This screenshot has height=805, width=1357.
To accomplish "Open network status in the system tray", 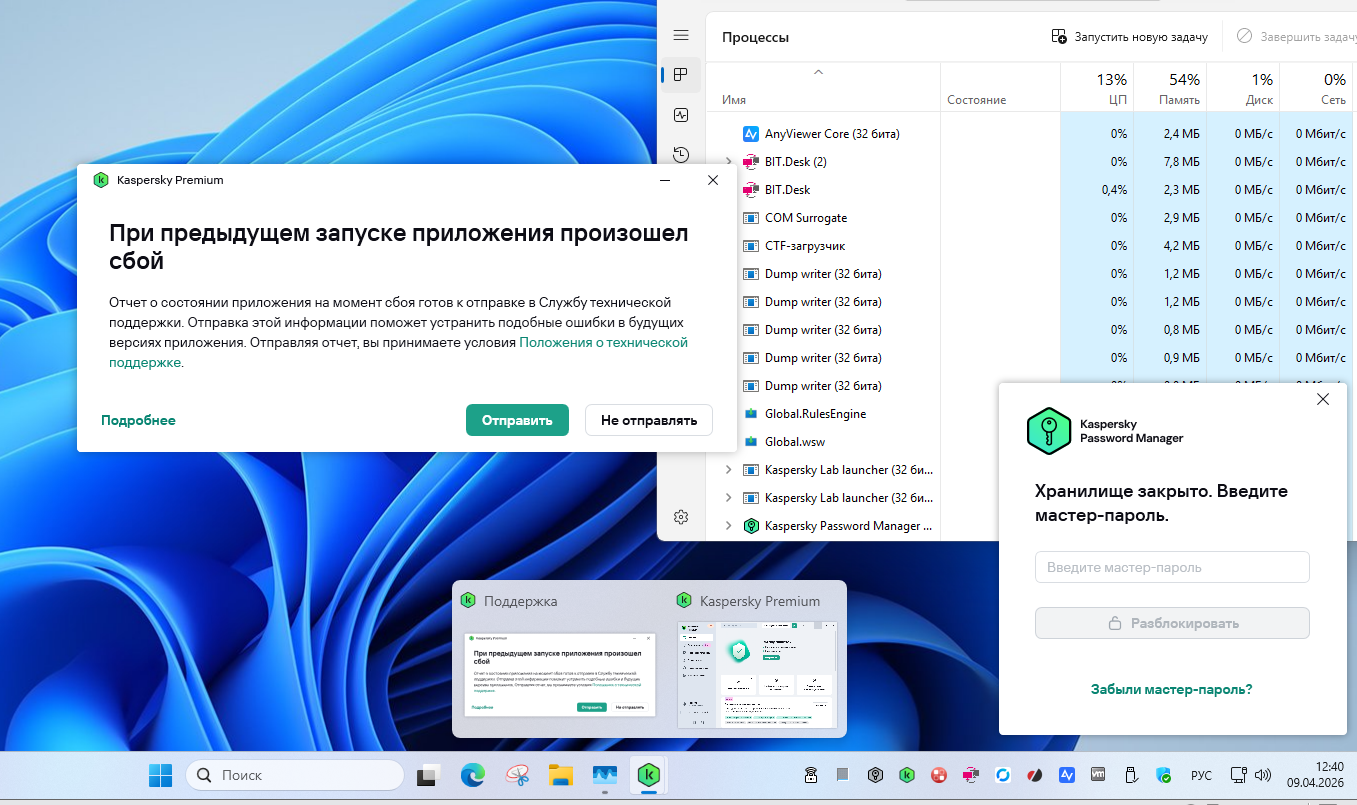I will pos(1238,775).
